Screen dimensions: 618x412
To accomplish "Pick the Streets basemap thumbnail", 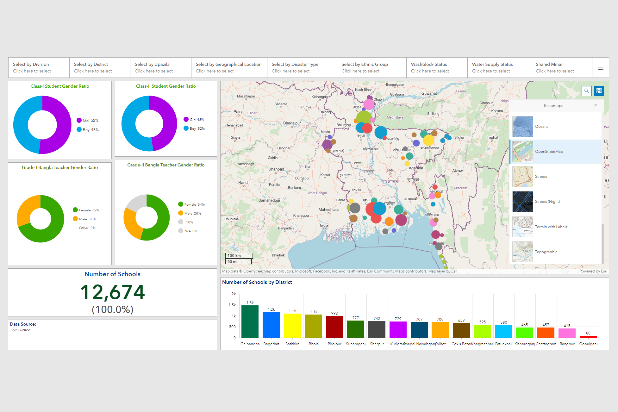I will [525, 177].
